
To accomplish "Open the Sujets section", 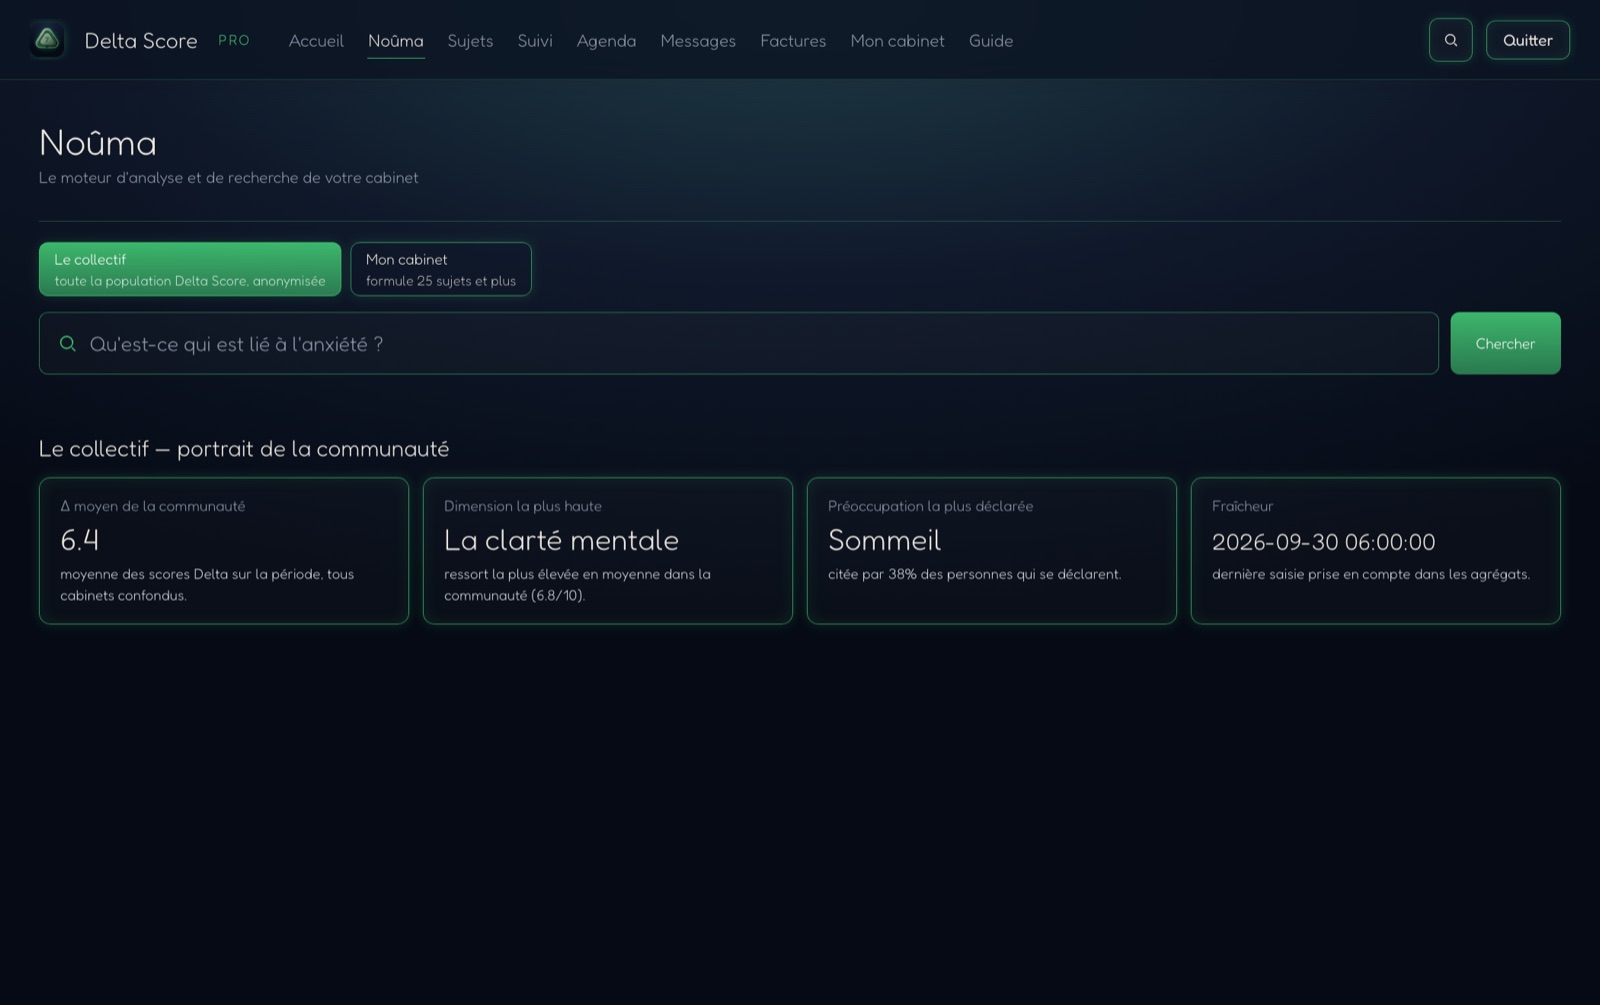I will [470, 41].
